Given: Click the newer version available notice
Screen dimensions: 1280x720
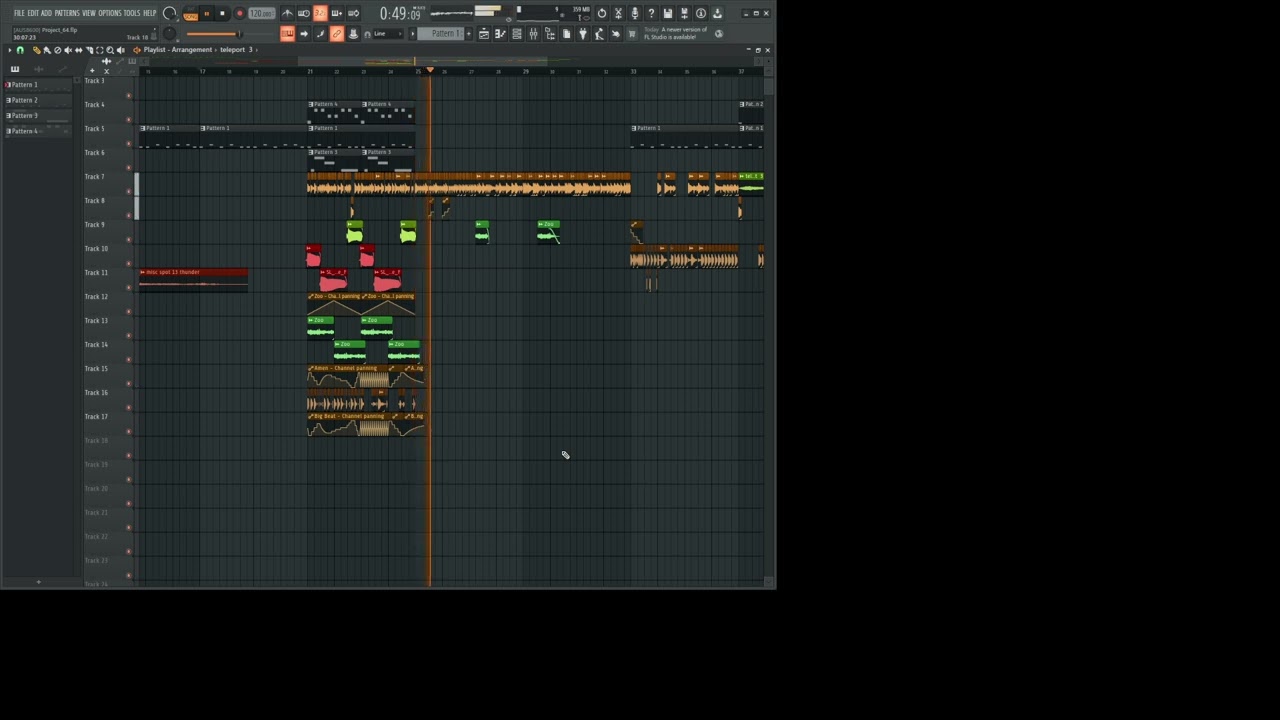Looking at the screenshot, I should pyautogui.click(x=676, y=34).
